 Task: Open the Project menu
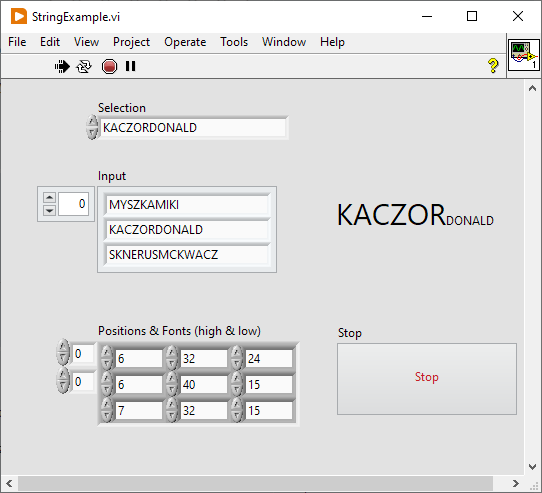tap(131, 42)
